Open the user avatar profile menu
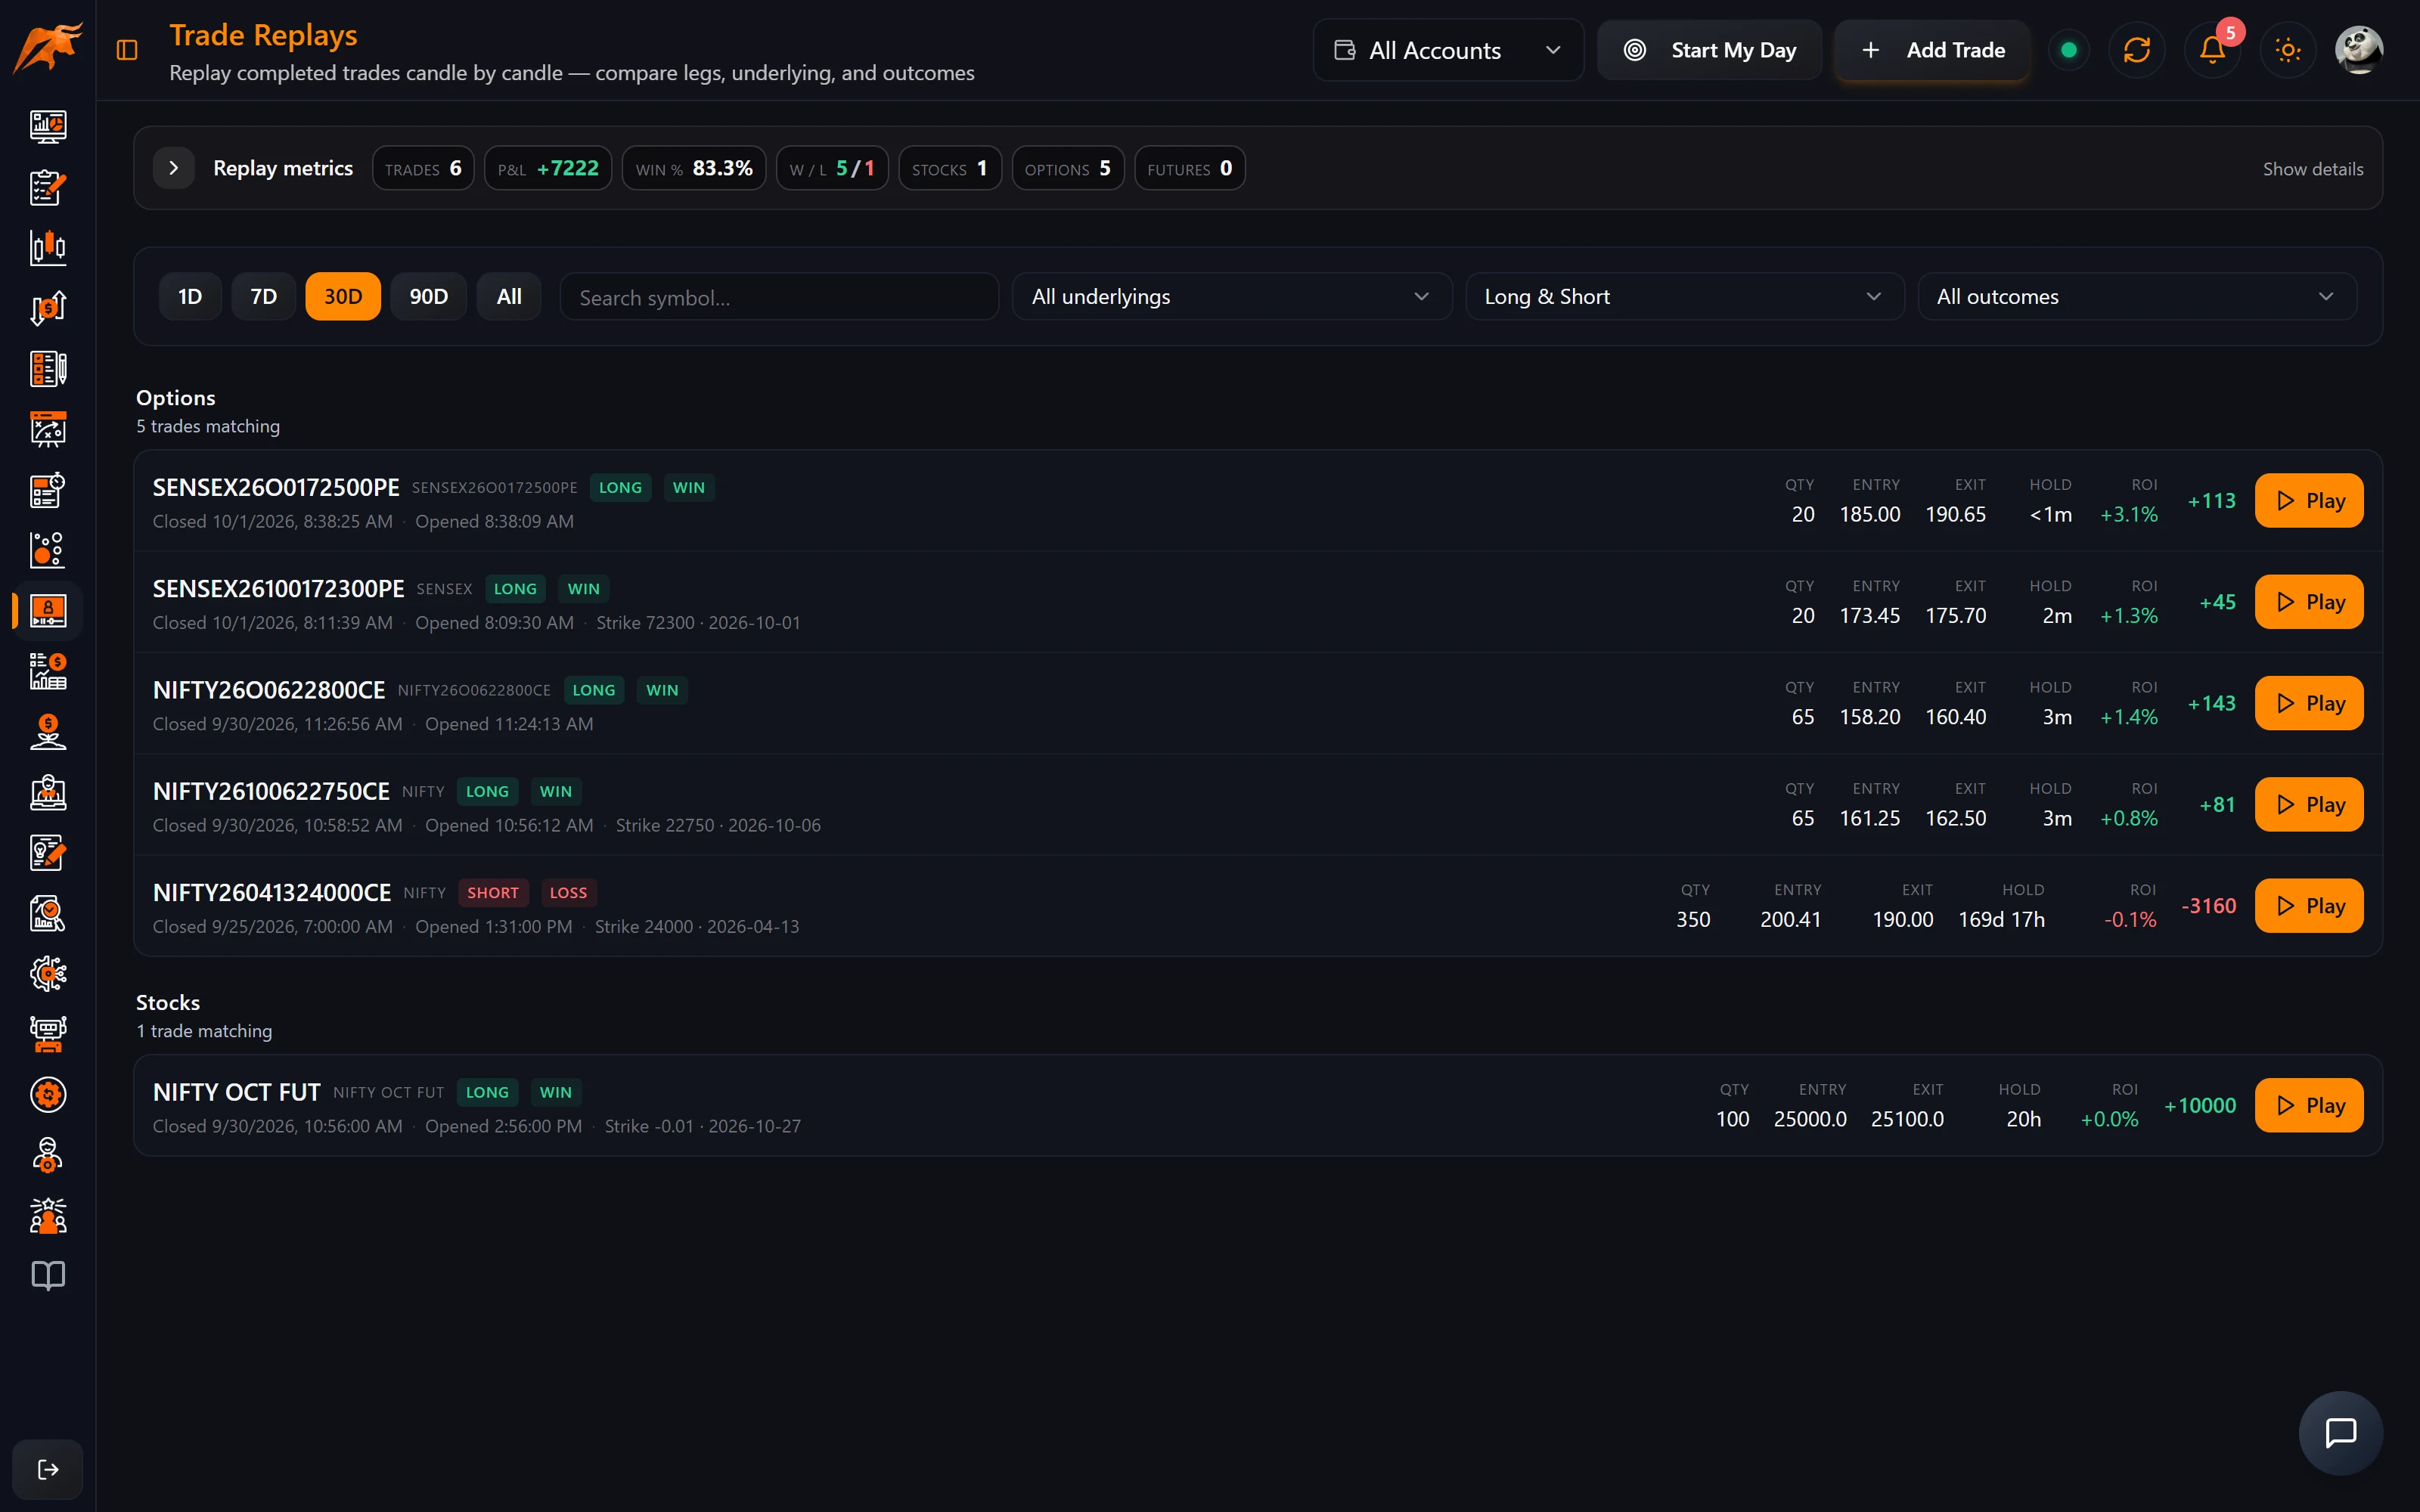 [x=2359, y=50]
